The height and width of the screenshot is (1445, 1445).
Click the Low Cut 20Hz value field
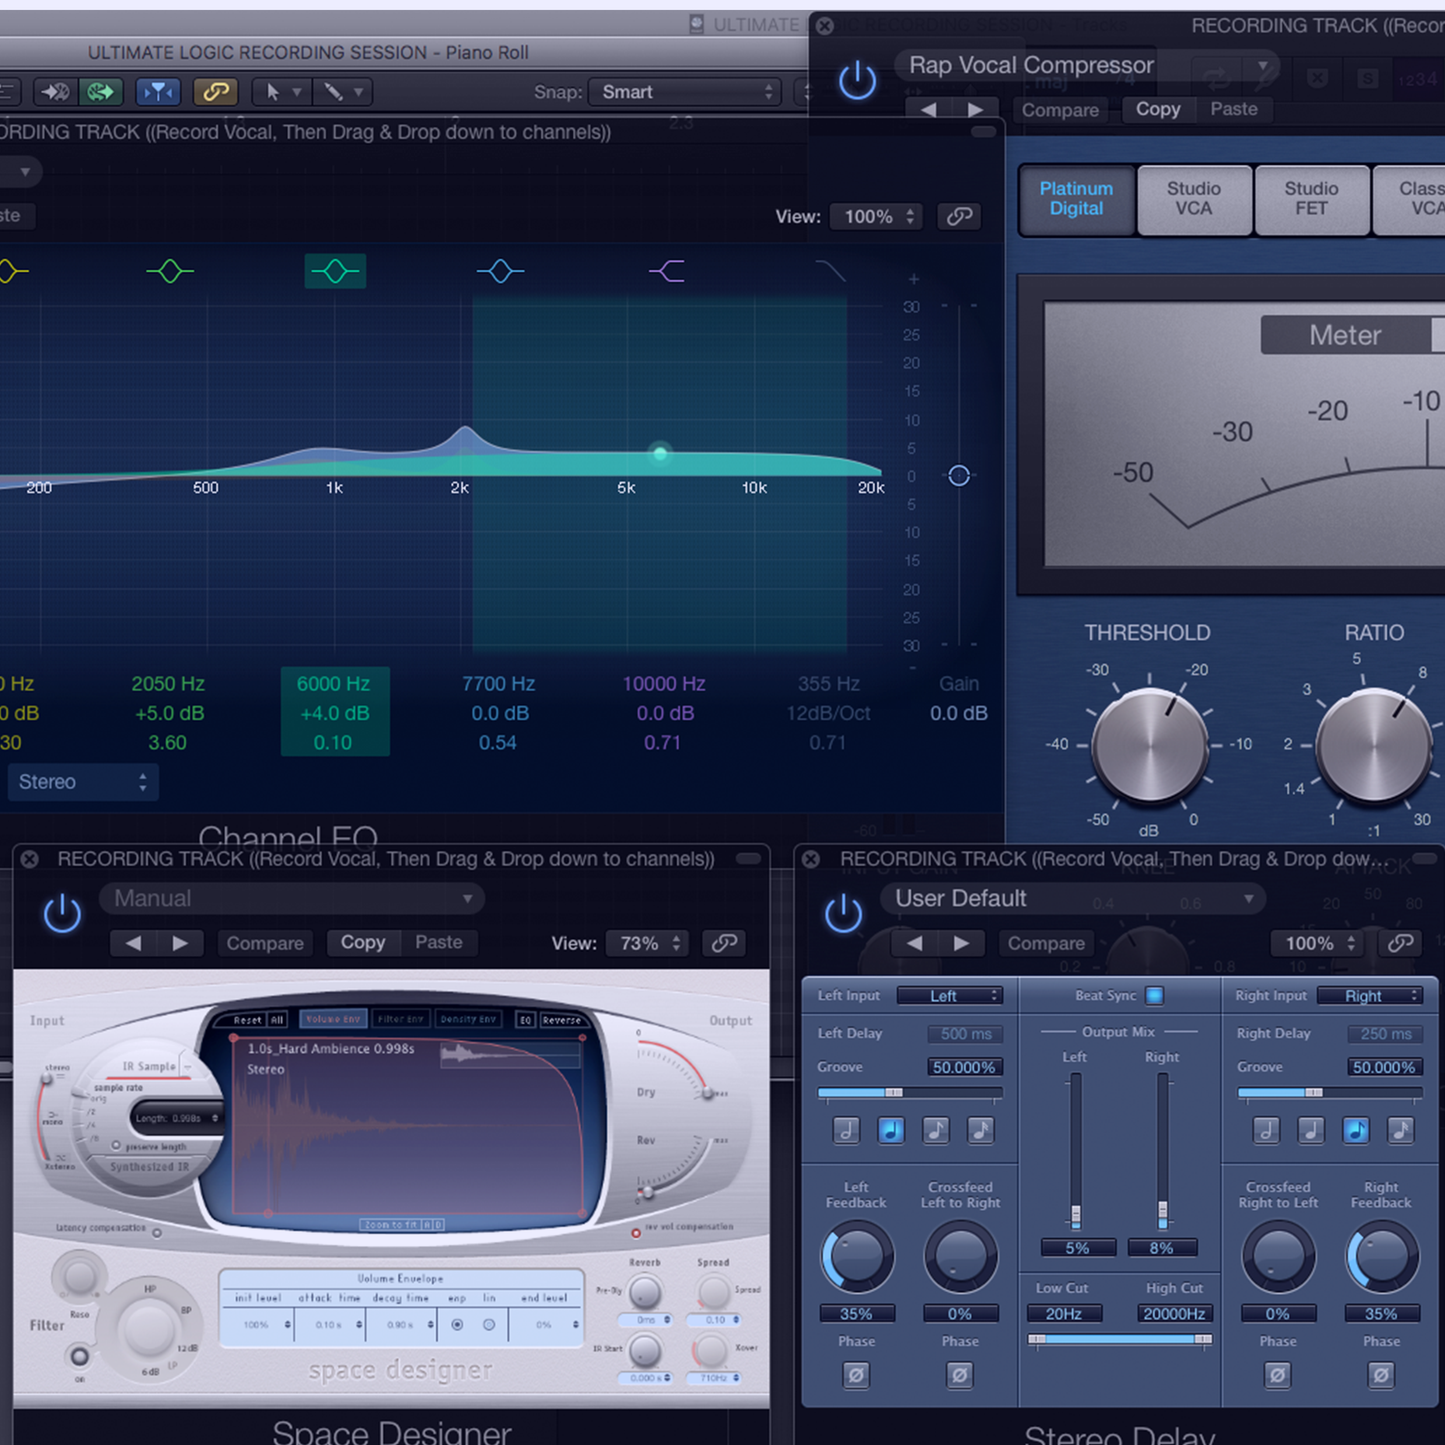pyautogui.click(x=1064, y=1314)
